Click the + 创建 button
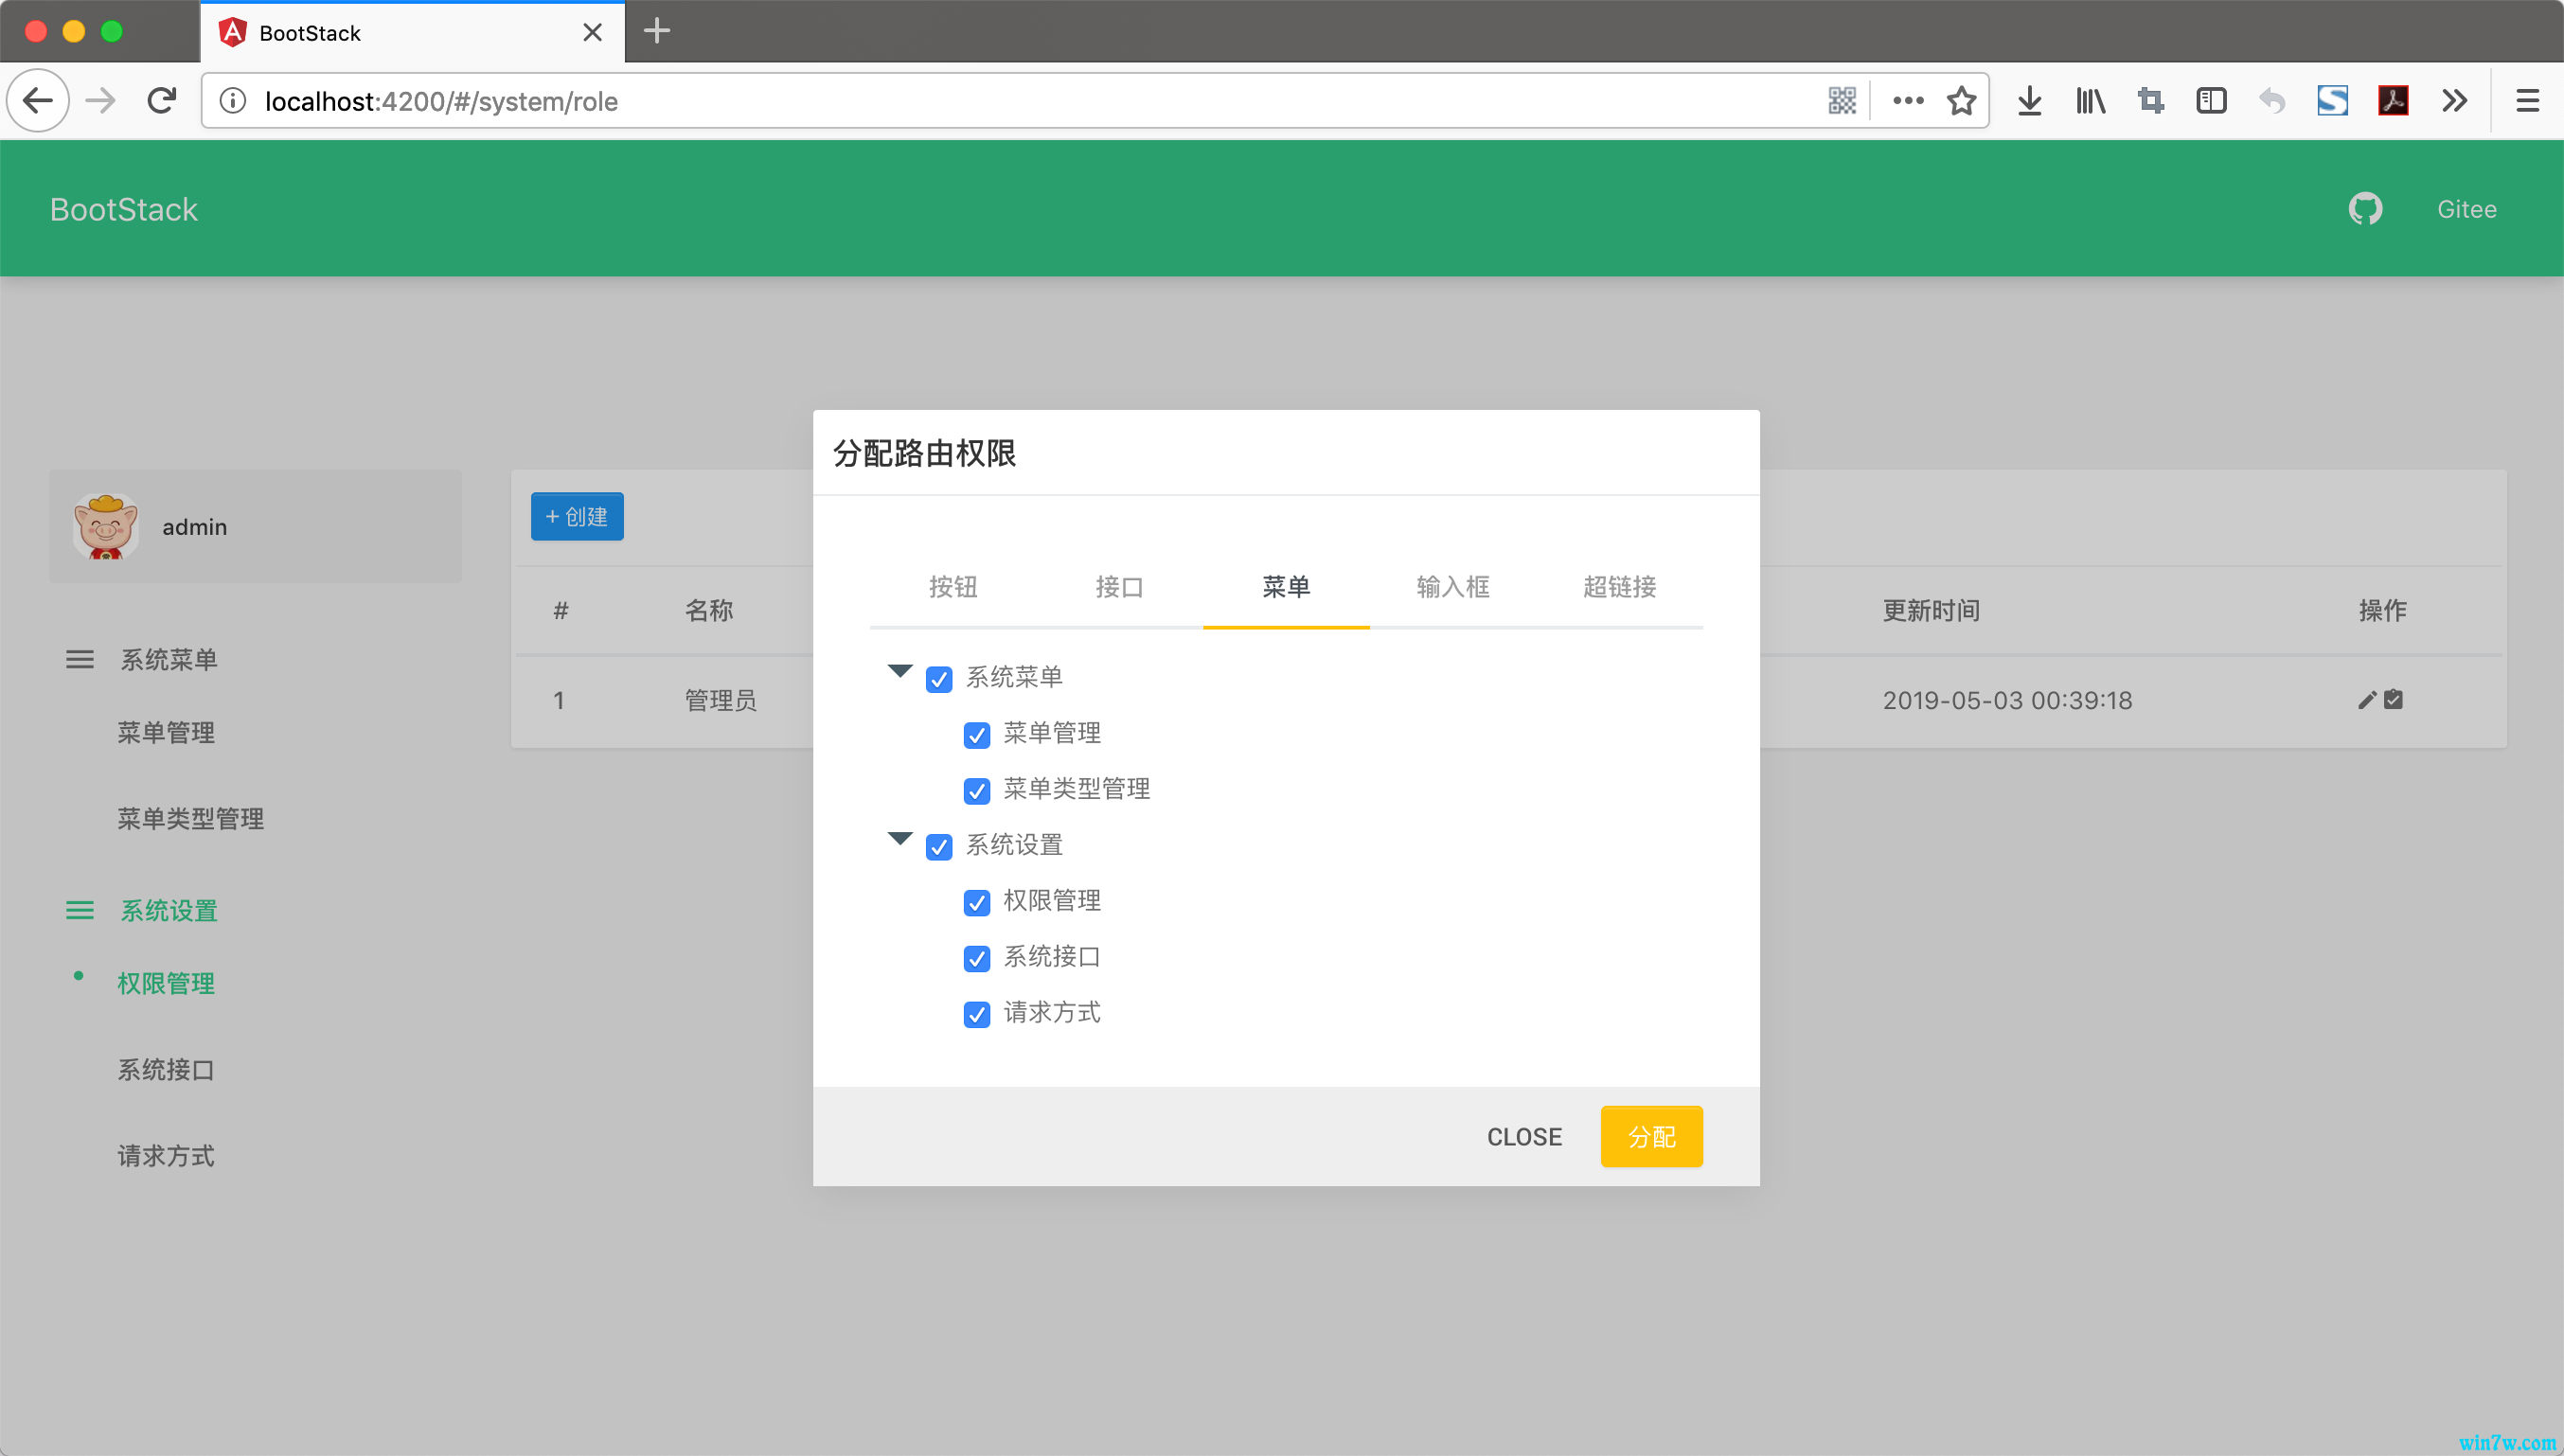The height and width of the screenshot is (1456, 2564). [x=578, y=514]
